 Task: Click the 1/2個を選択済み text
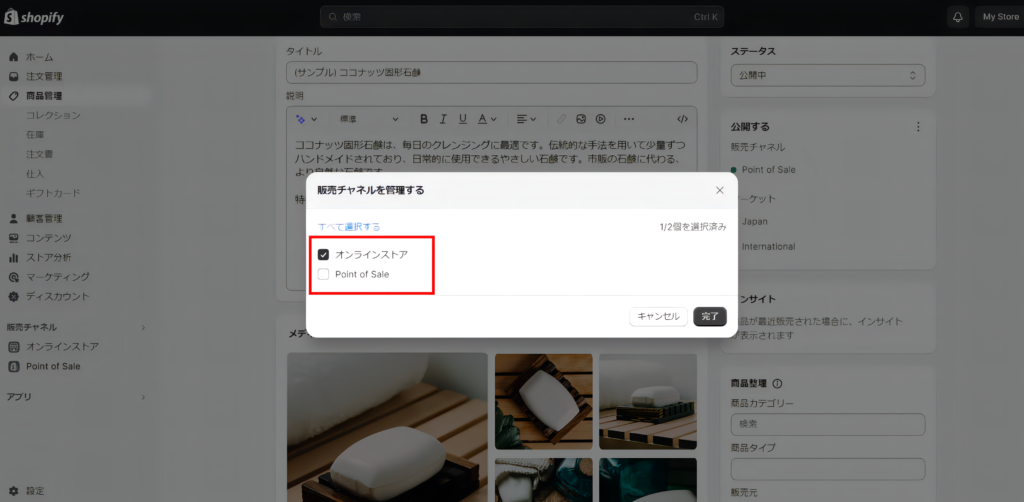point(693,227)
